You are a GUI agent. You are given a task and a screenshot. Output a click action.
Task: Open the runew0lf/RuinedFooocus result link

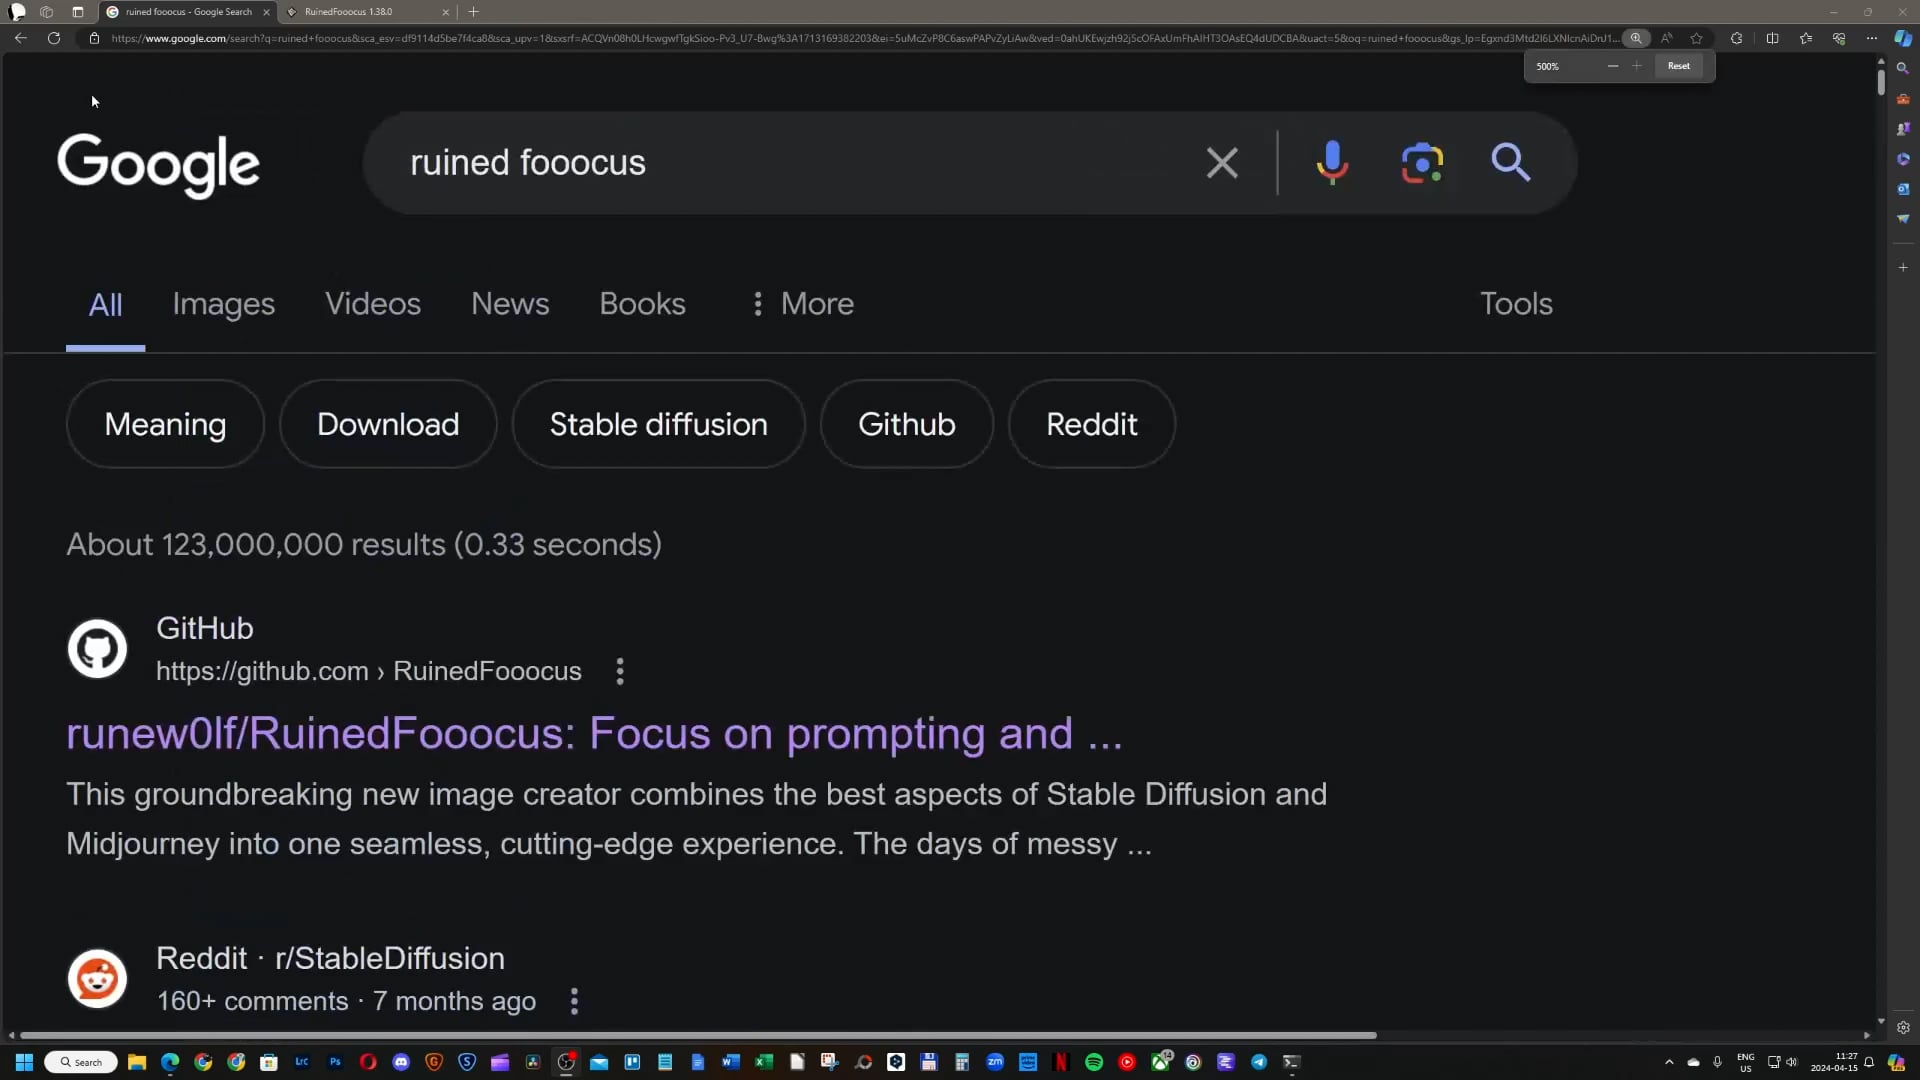(x=594, y=734)
